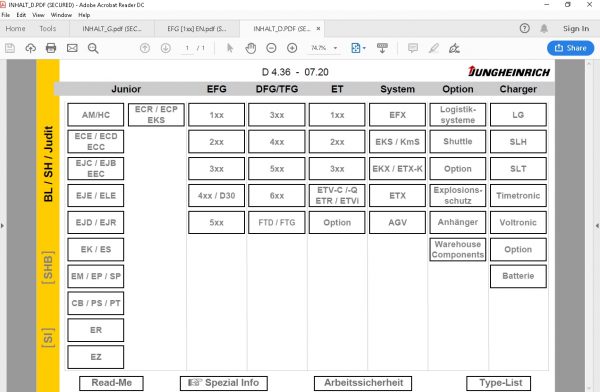
Task: Open the CB / PS / PT box
Action: (96, 303)
